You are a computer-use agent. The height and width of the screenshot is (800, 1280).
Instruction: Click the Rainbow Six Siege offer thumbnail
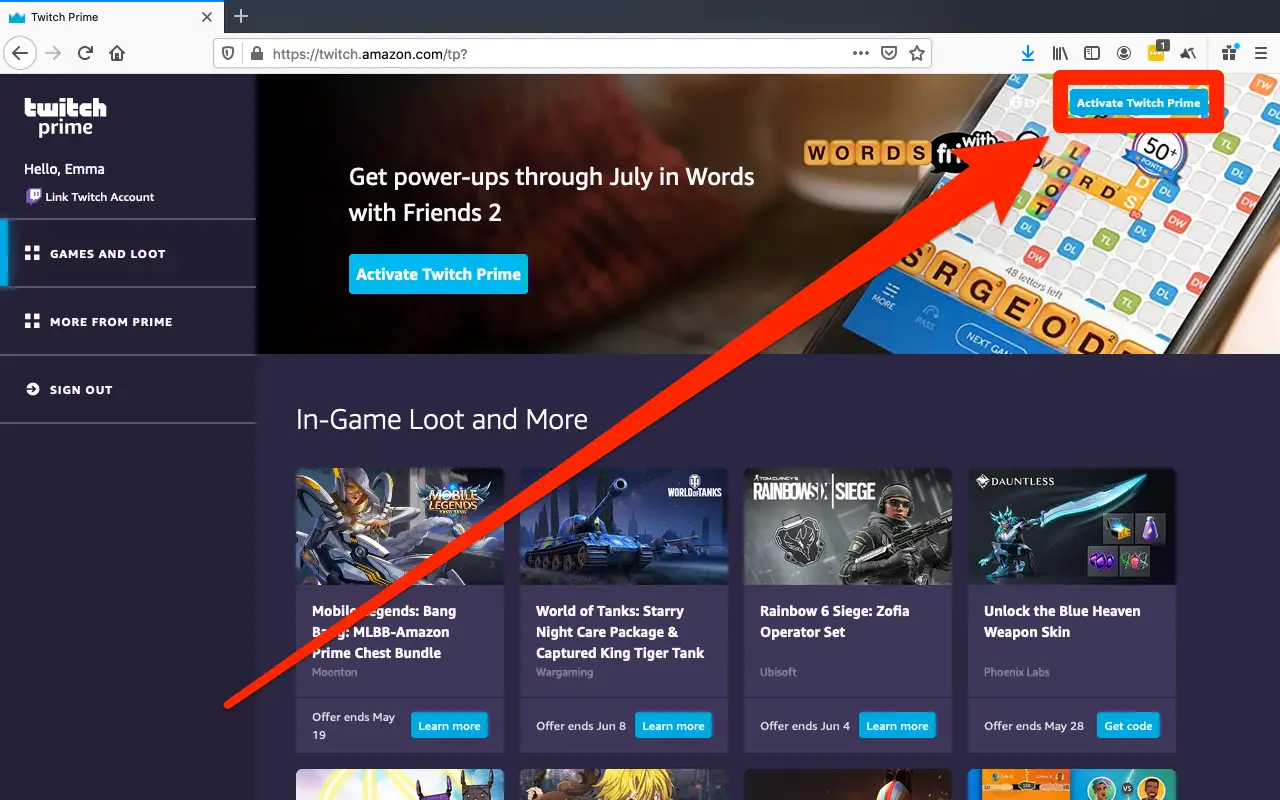[x=847, y=526]
